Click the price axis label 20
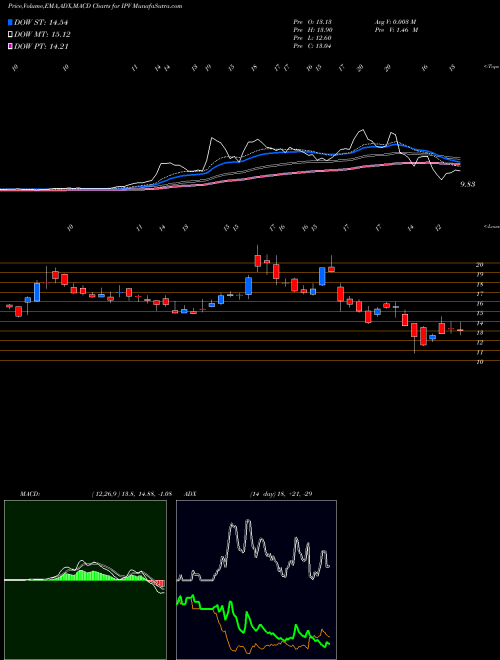 coord(479,264)
